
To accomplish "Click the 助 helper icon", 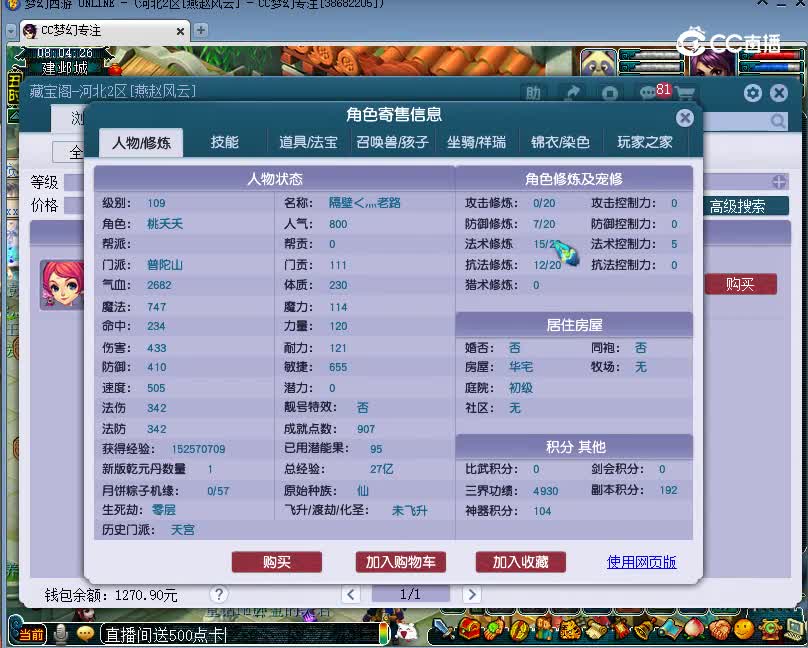I will [533, 93].
